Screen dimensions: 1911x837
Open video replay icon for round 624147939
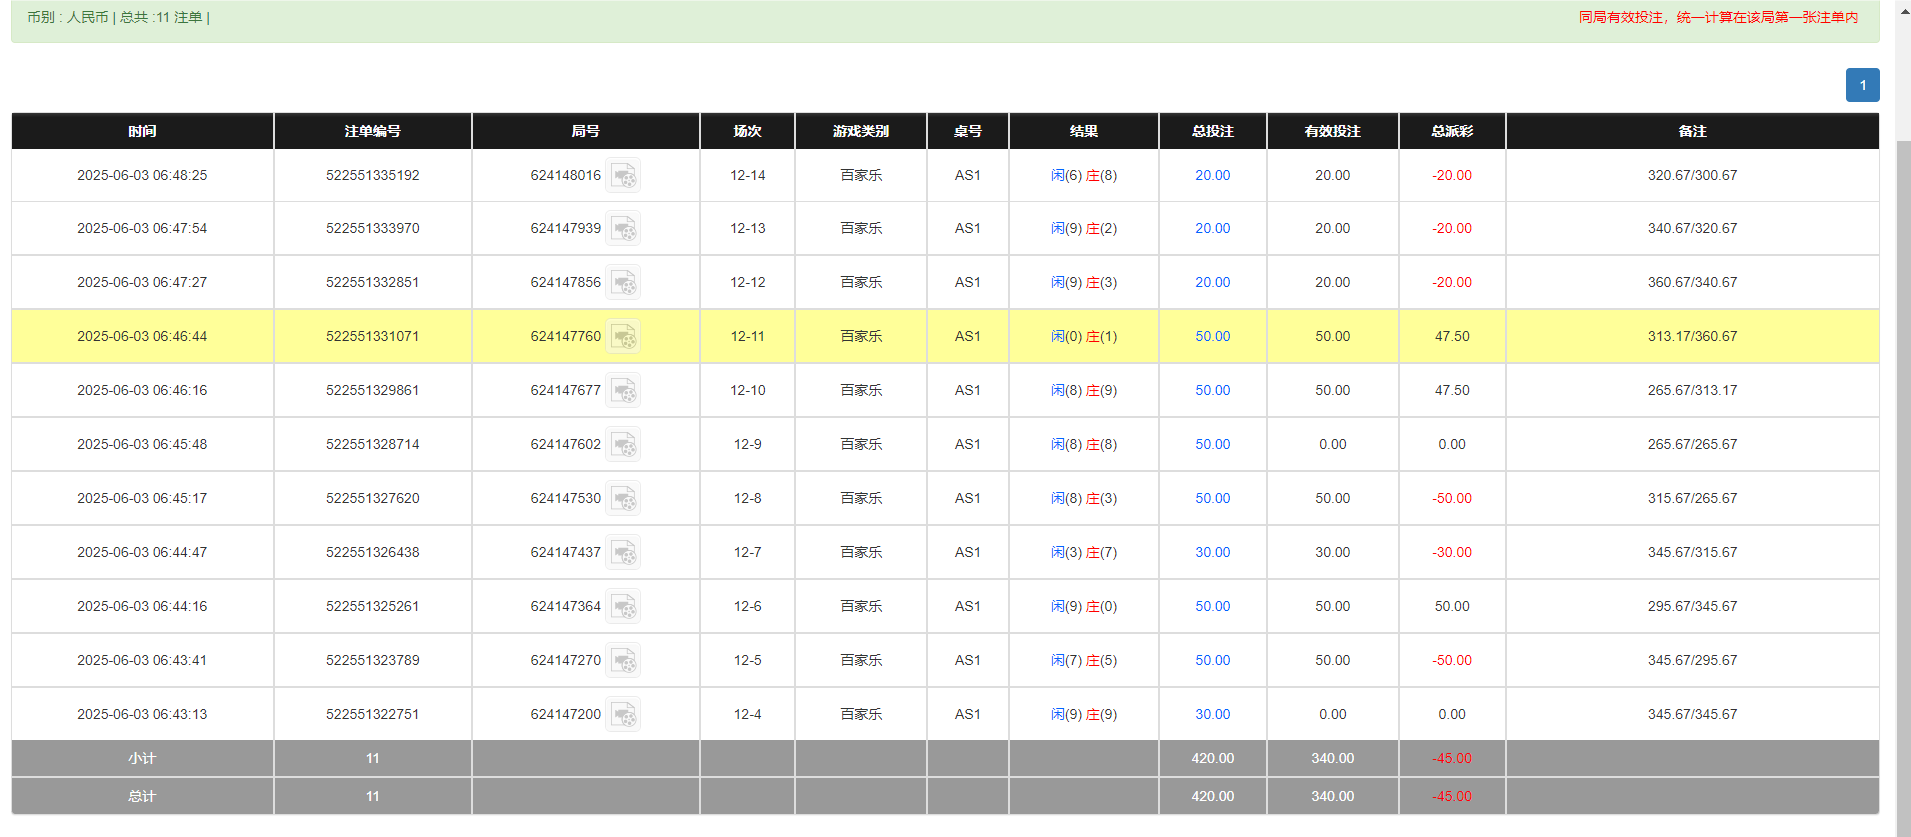623,229
